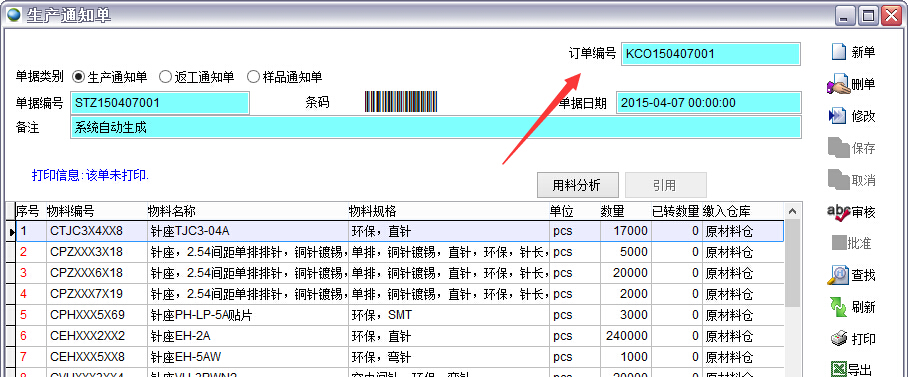The height and width of the screenshot is (377, 909).
Task: Click the 备注 remarks field
Action: pyautogui.click(x=436, y=128)
